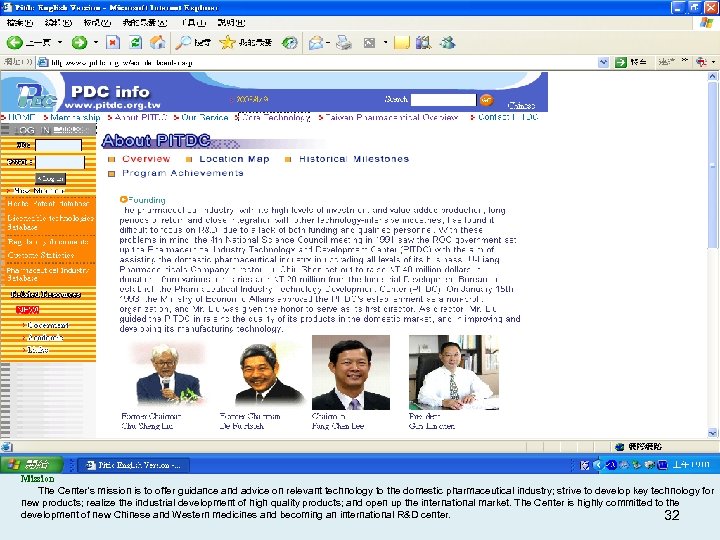This screenshot has height=540, width=720.
Task: Open the Historical Milestones sub-tab
Action: pos(354,159)
